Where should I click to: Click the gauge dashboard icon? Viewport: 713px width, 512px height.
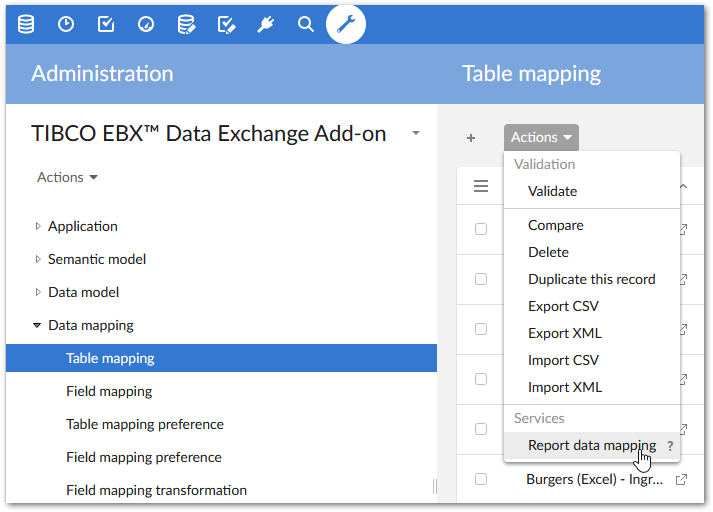[x=146, y=24]
